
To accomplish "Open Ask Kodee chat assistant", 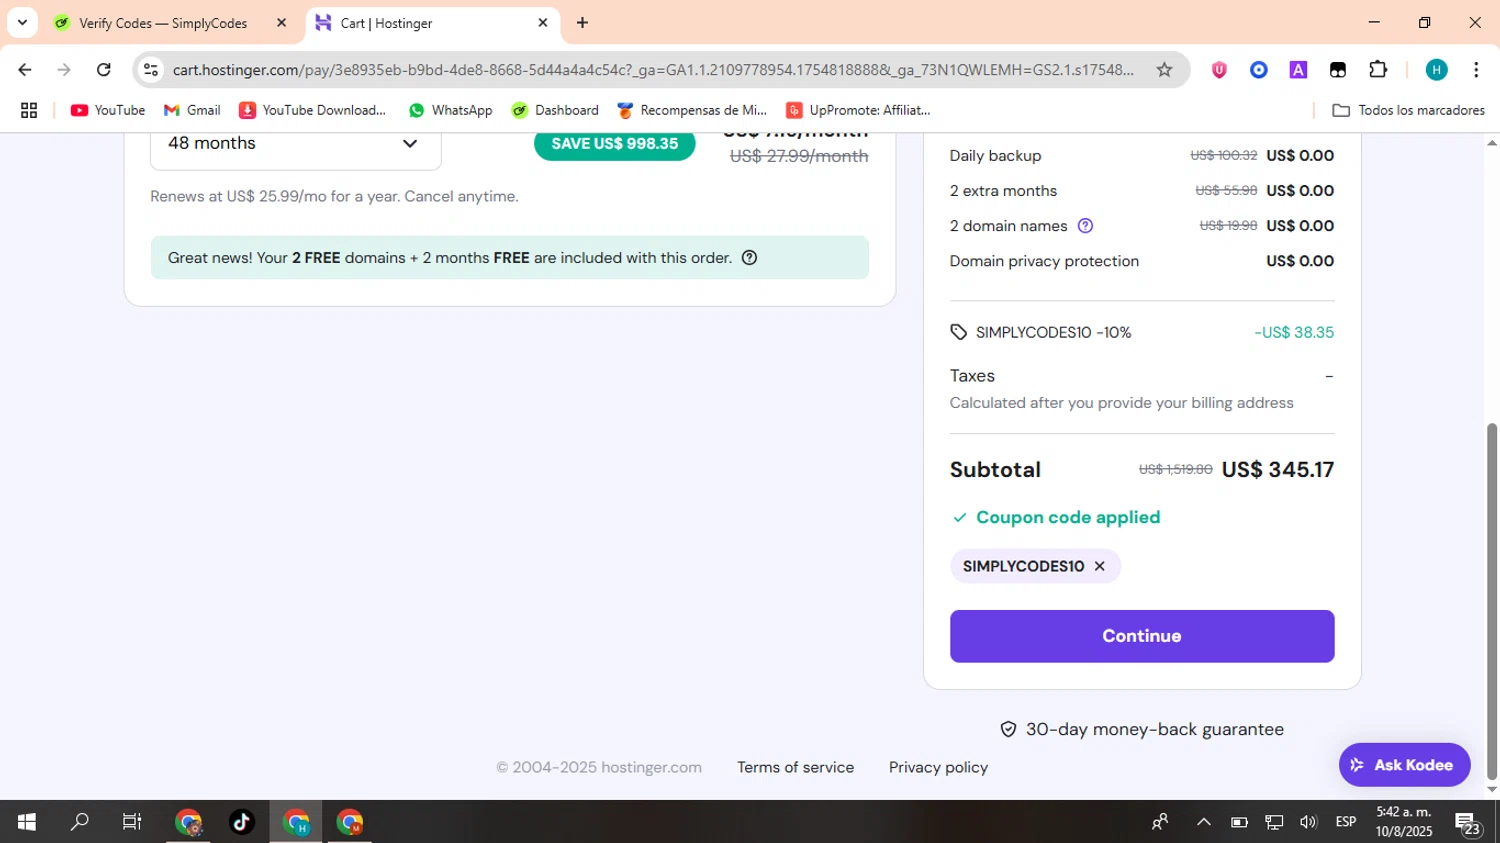I will [1404, 765].
